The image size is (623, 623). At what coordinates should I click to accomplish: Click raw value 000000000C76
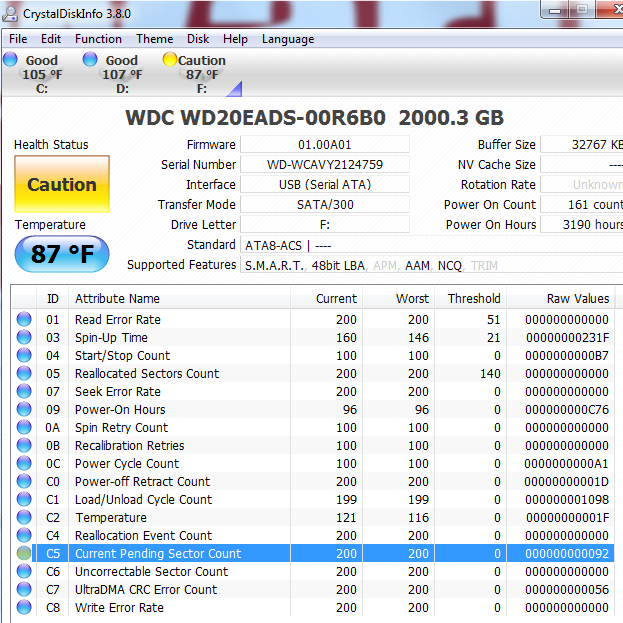click(x=567, y=410)
